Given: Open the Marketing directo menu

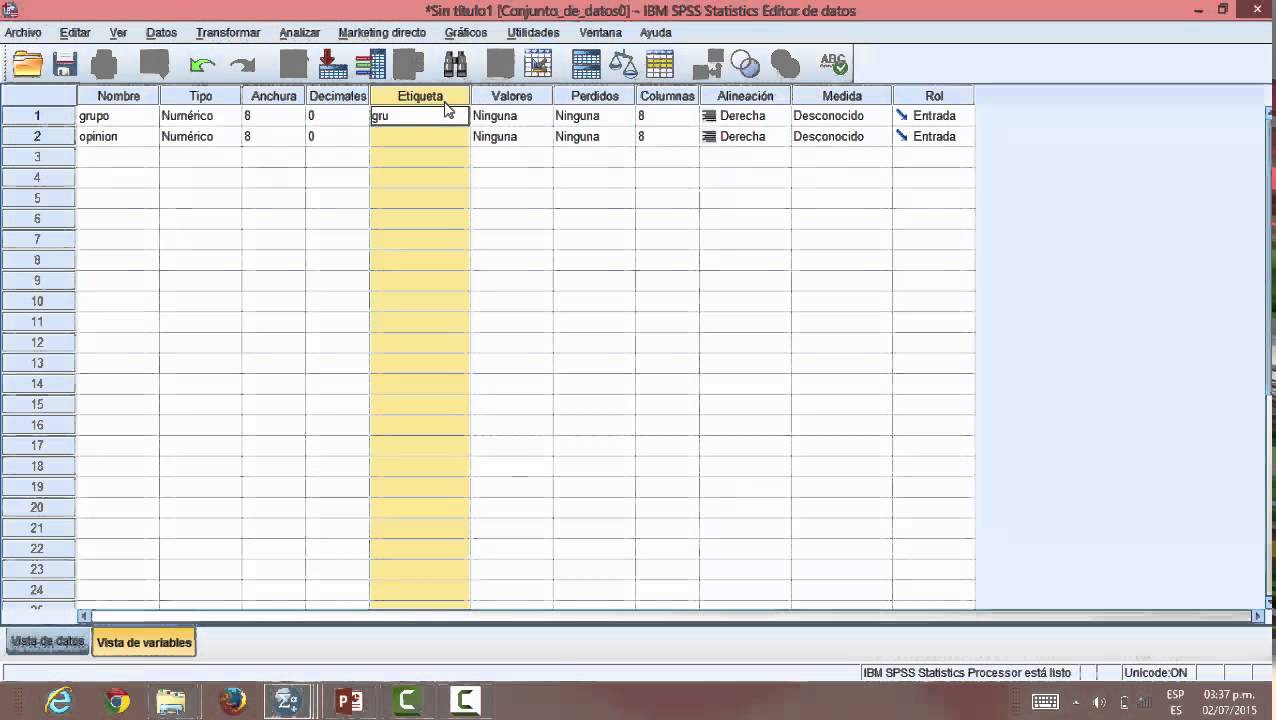Looking at the screenshot, I should coord(382,33).
